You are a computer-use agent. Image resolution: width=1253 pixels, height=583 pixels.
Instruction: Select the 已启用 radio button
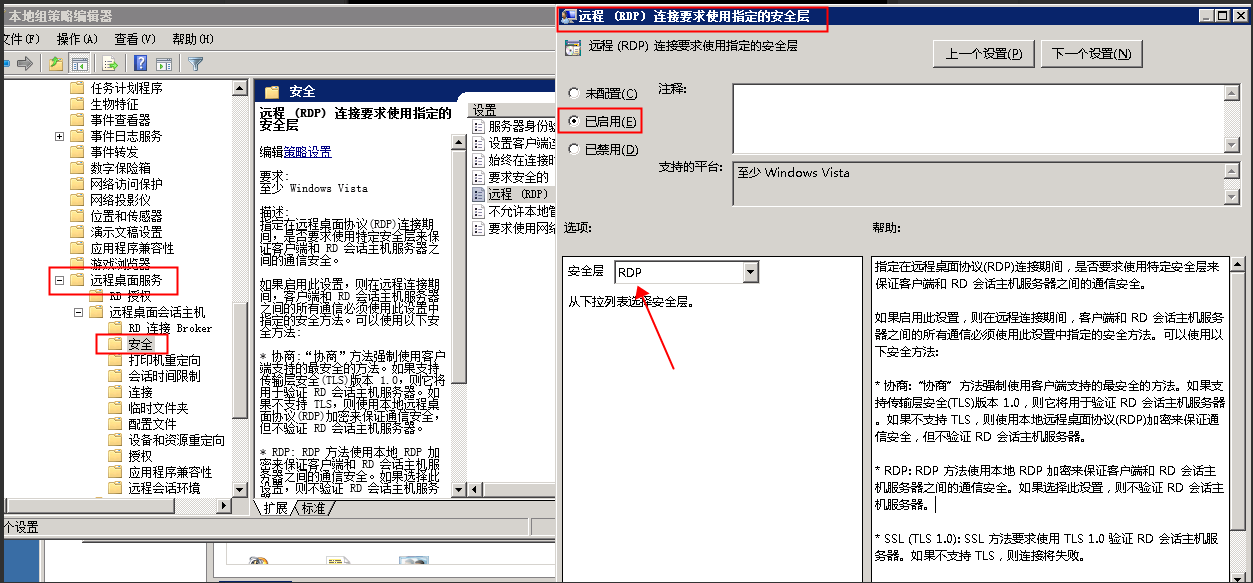[x=574, y=122]
